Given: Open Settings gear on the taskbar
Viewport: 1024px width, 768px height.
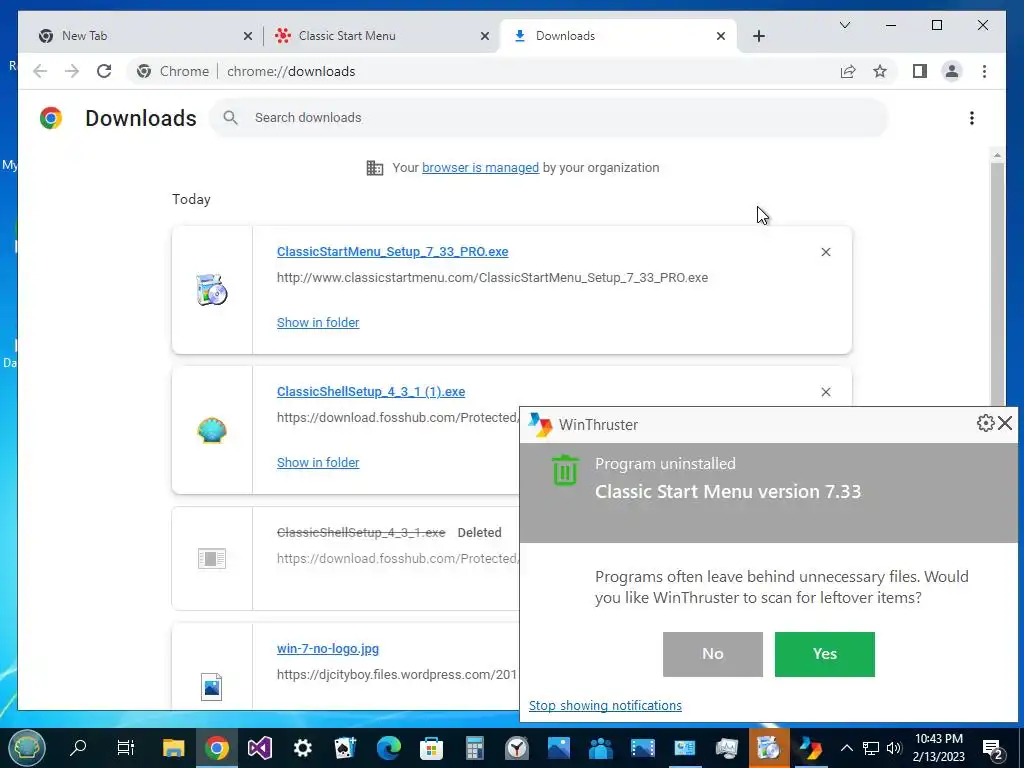Looking at the screenshot, I should (x=302, y=747).
